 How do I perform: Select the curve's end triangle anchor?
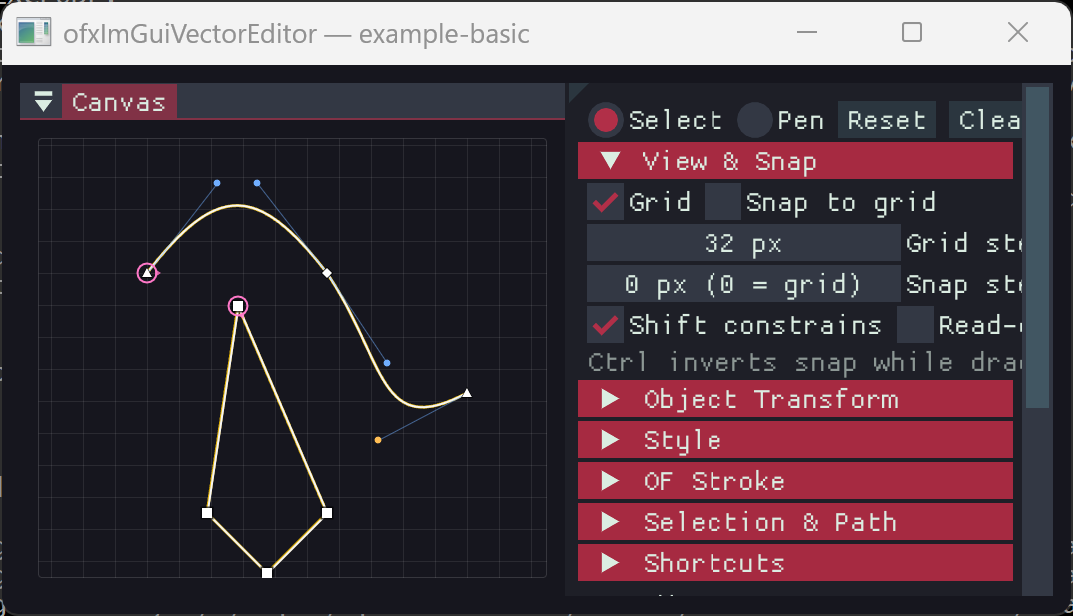[467, 393]
